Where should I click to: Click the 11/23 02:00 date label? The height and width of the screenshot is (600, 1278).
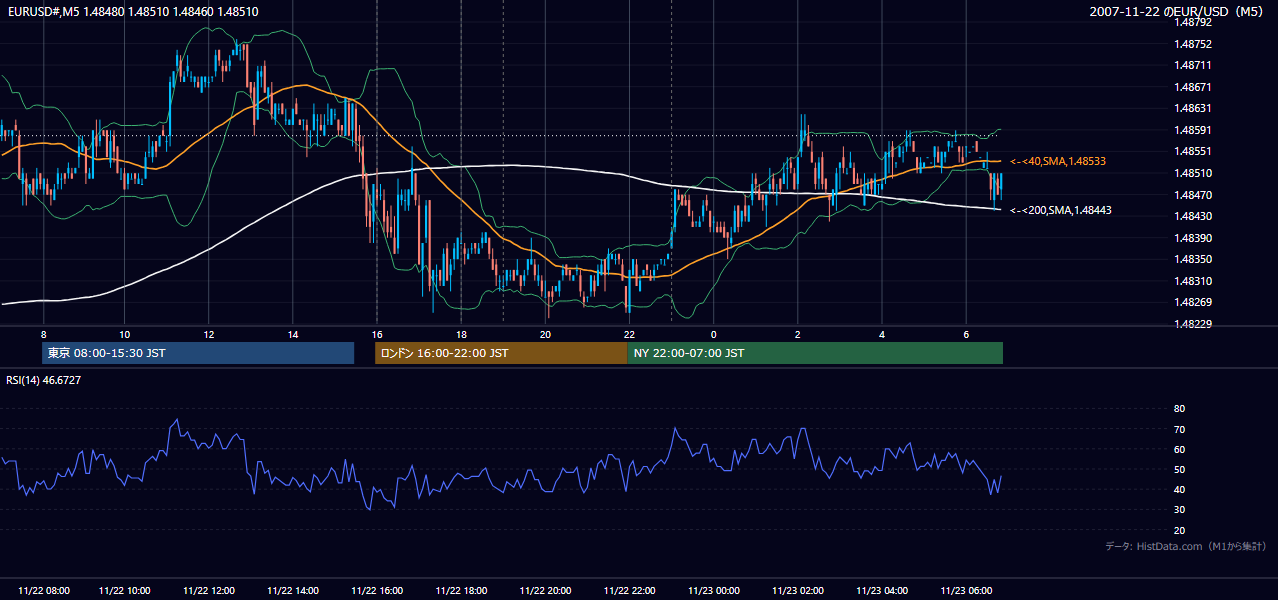point(797,591)
